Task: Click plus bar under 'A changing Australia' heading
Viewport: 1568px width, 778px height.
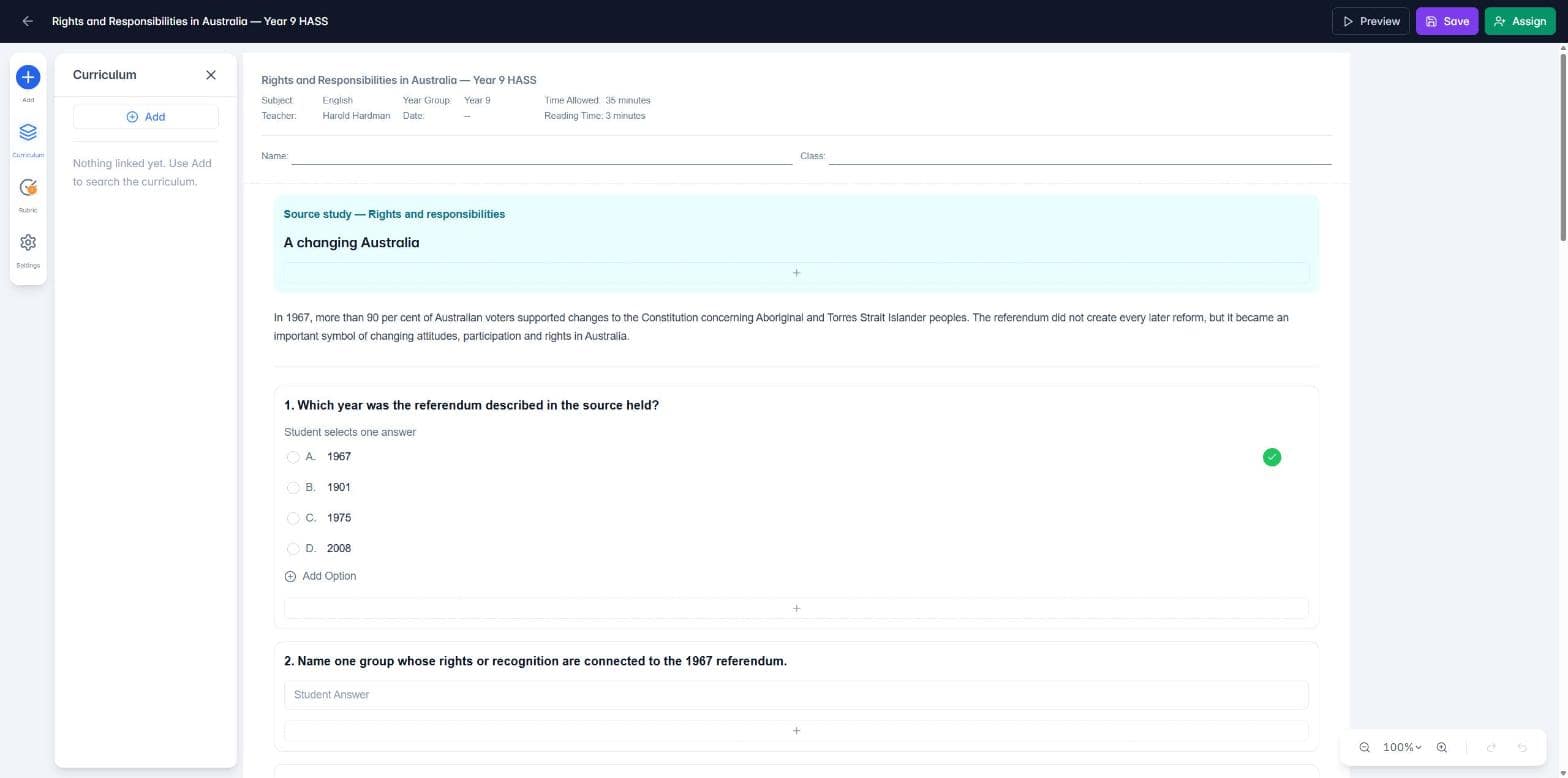Action: click(x=796, y=273)
